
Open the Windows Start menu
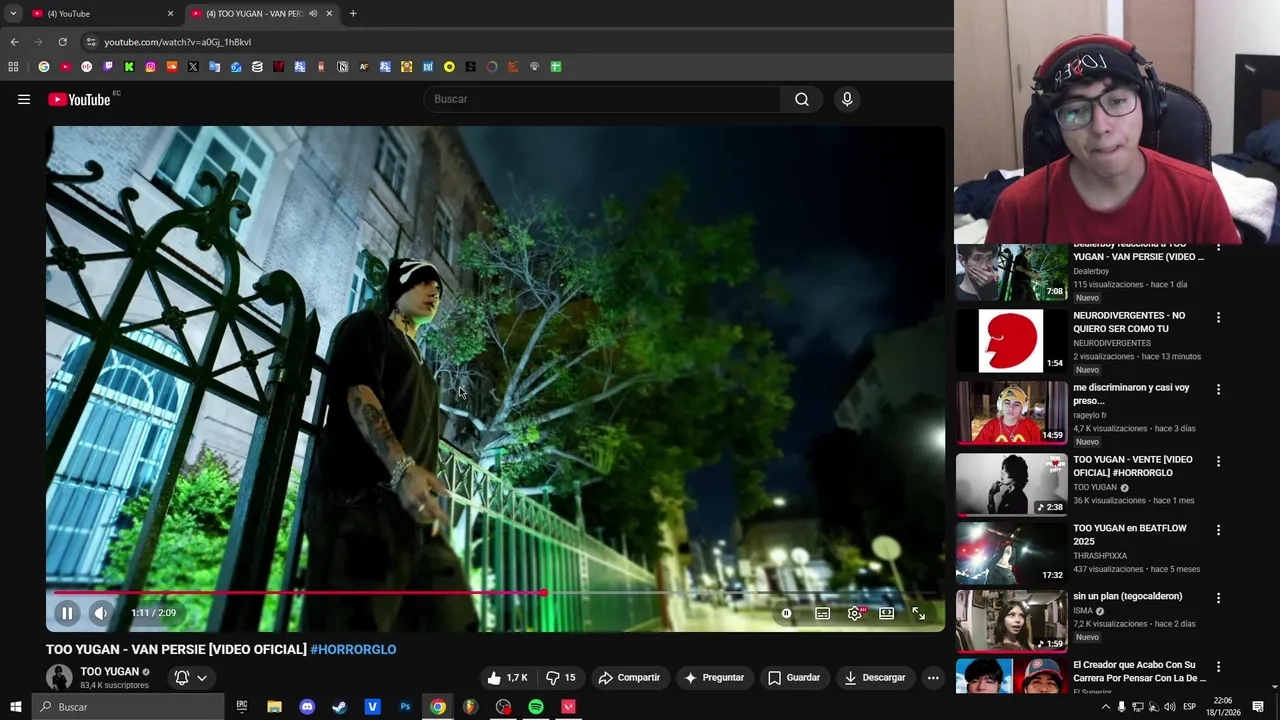(x=15, y=707)
